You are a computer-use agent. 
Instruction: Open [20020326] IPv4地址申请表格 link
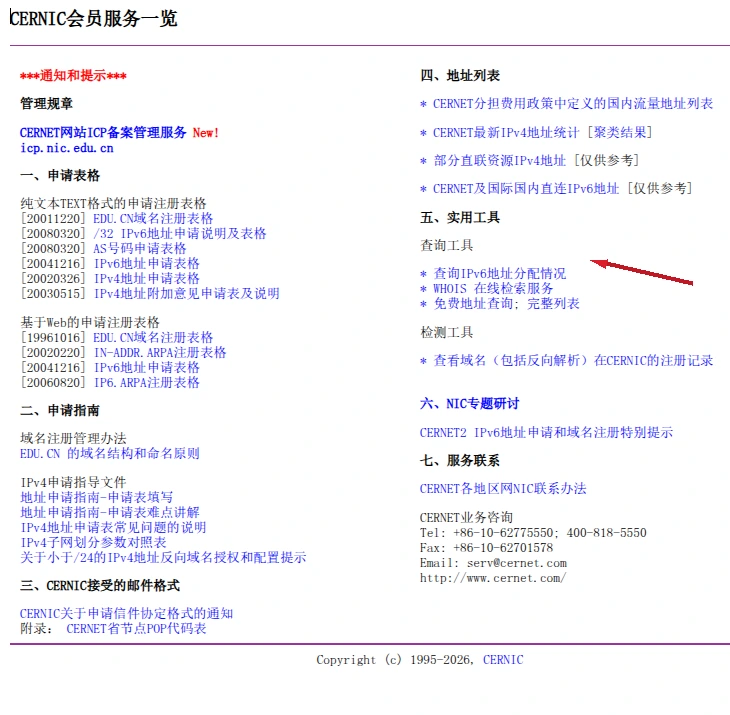click(147, 278)
